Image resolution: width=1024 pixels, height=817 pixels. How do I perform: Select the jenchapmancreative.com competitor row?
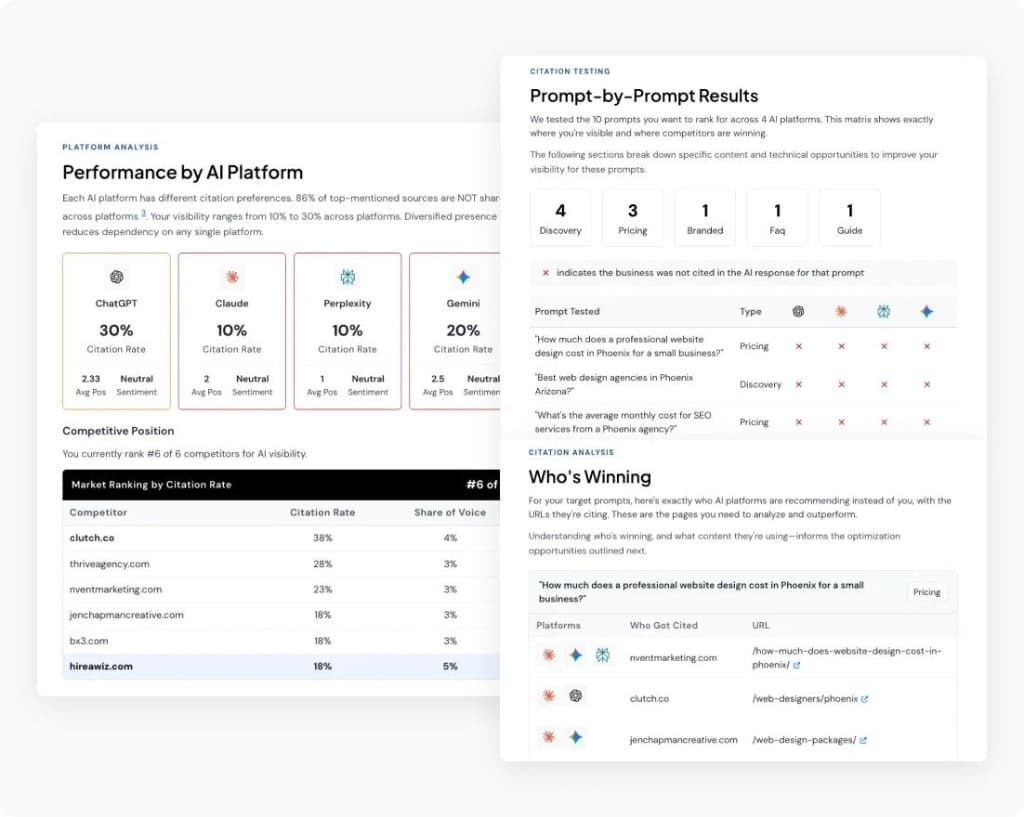tap(281, 615)
